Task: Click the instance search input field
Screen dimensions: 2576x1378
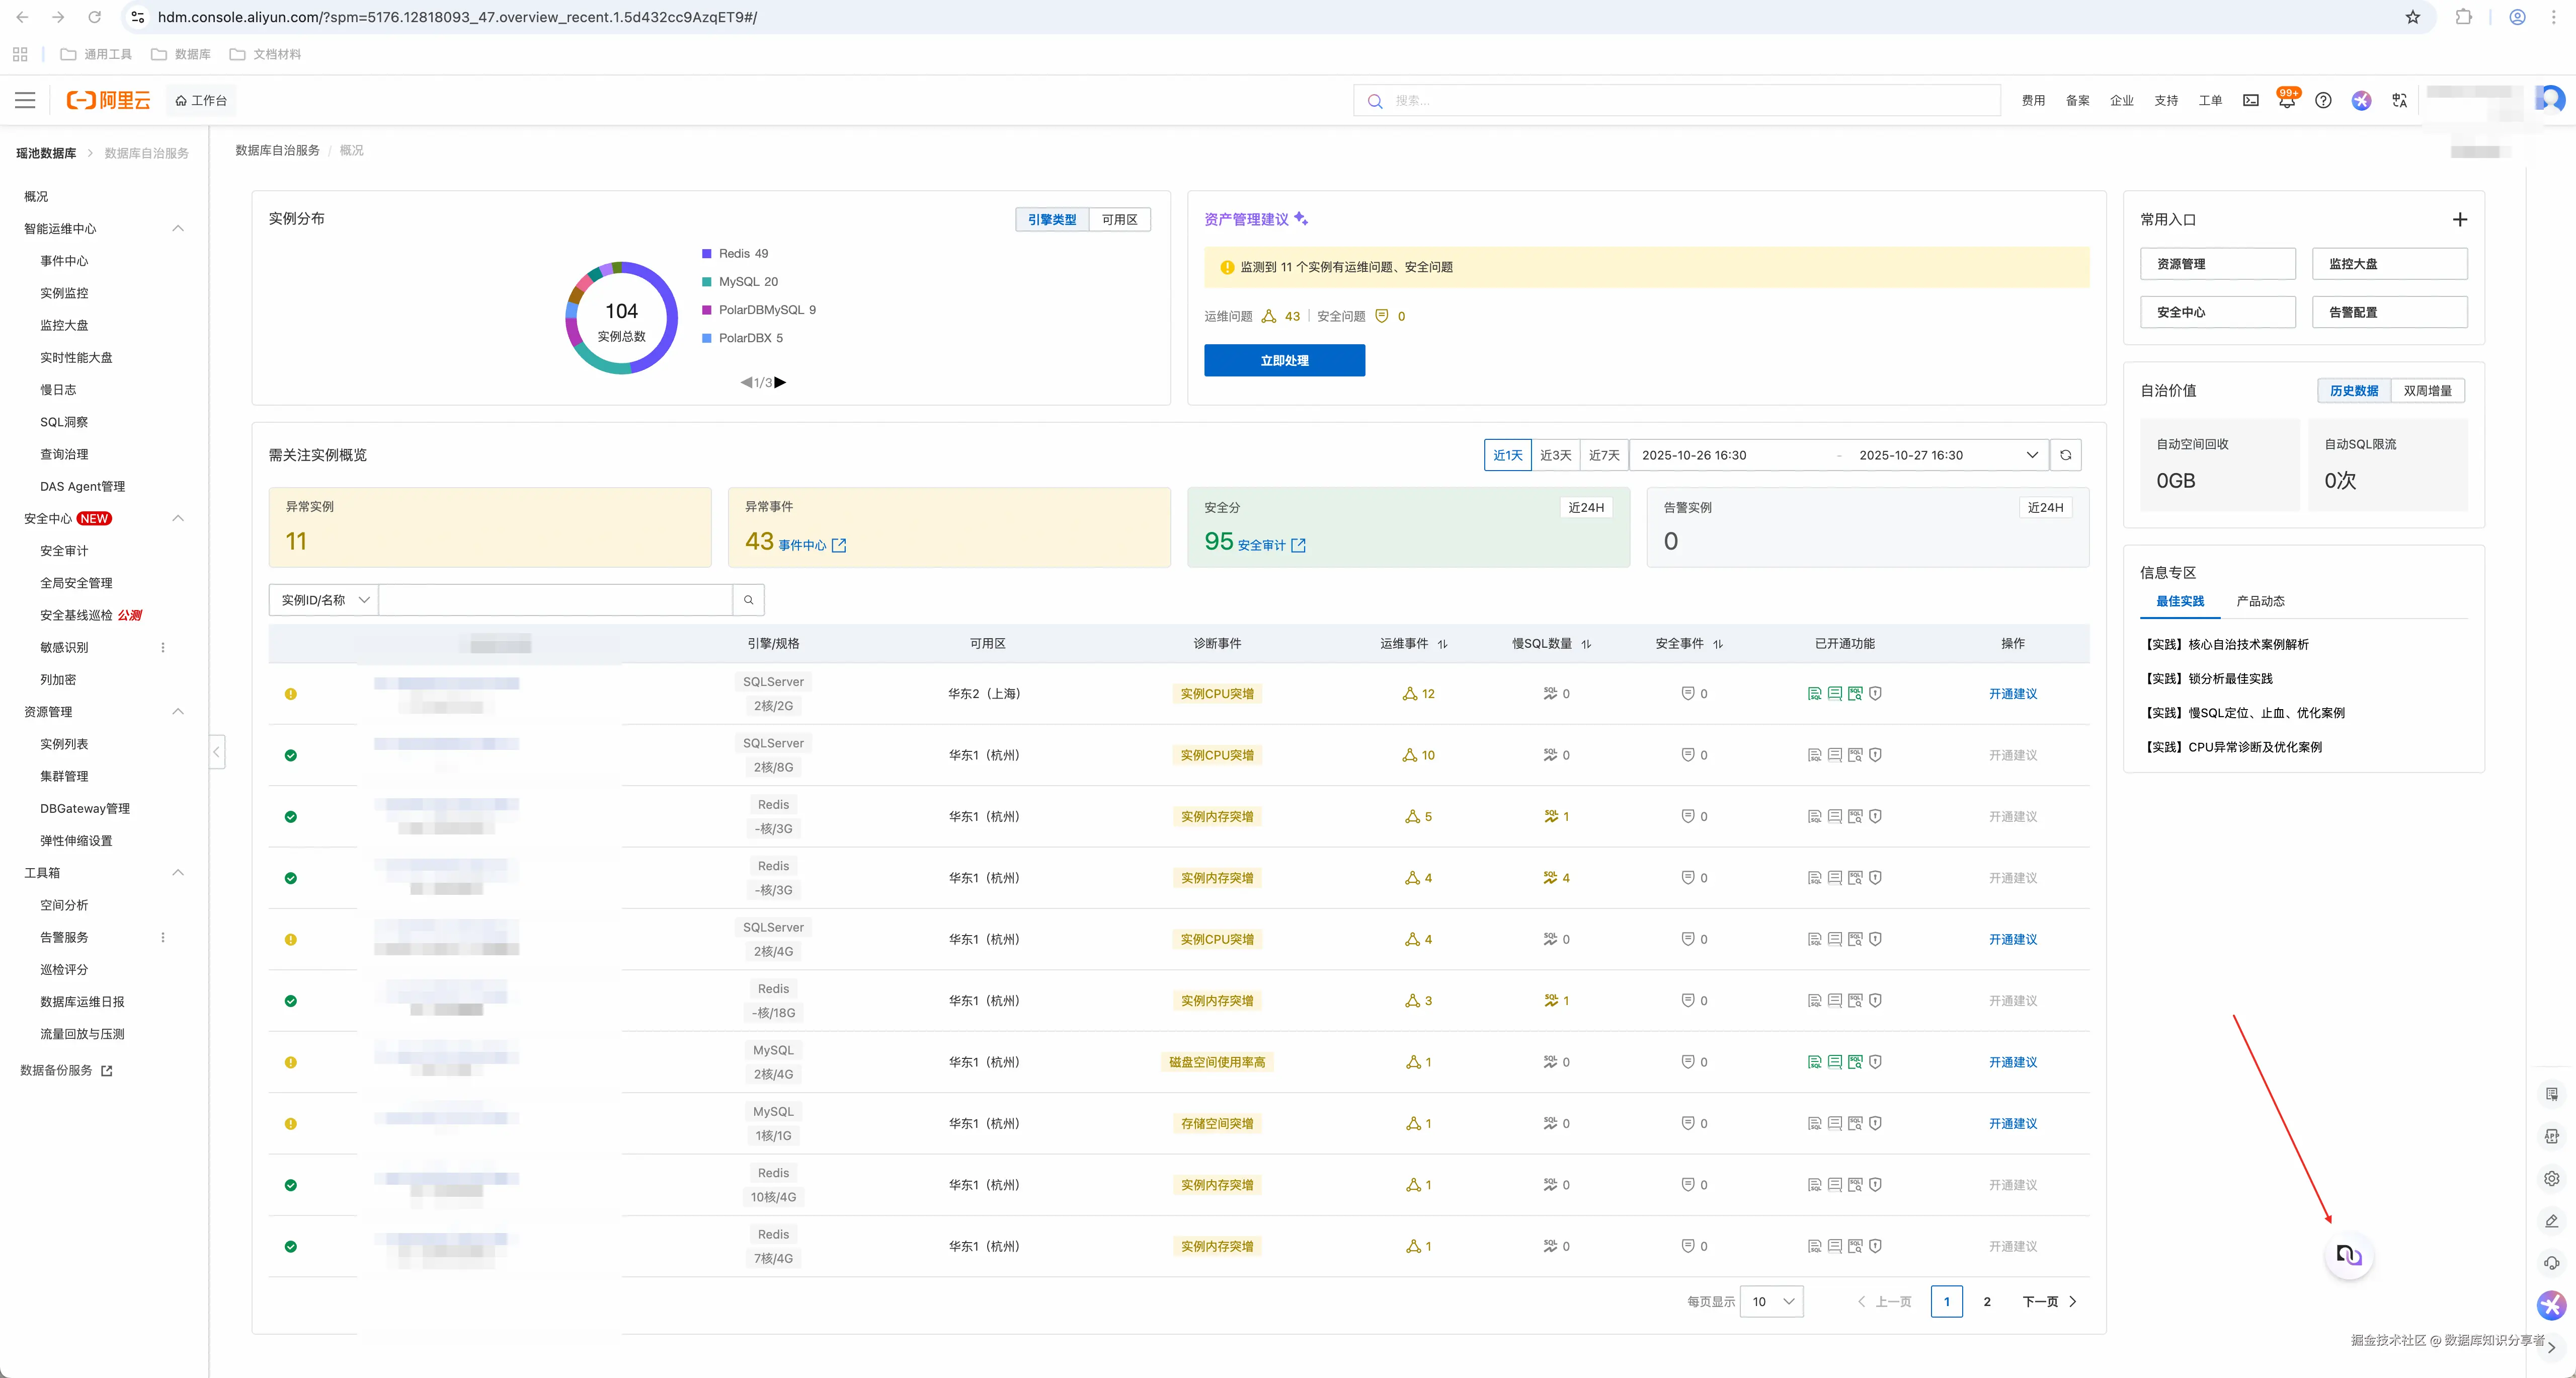Action: pyautogui.click(x=555, y=600)
